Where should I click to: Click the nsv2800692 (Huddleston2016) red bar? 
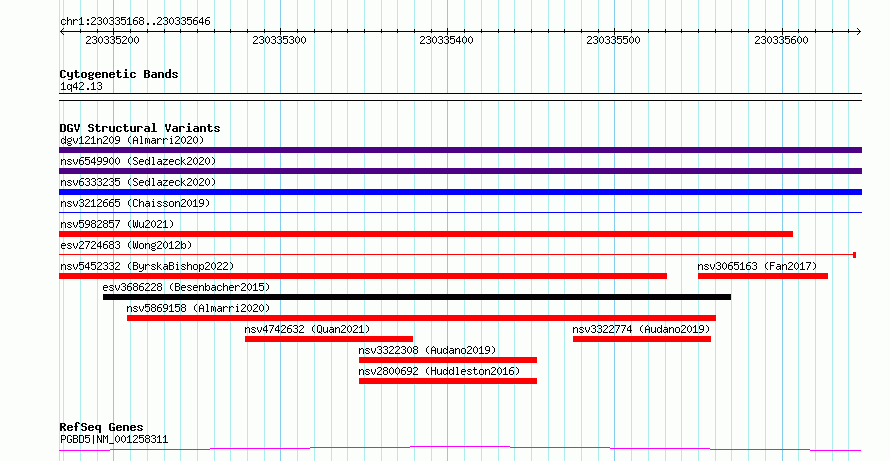tap(448, 381)
